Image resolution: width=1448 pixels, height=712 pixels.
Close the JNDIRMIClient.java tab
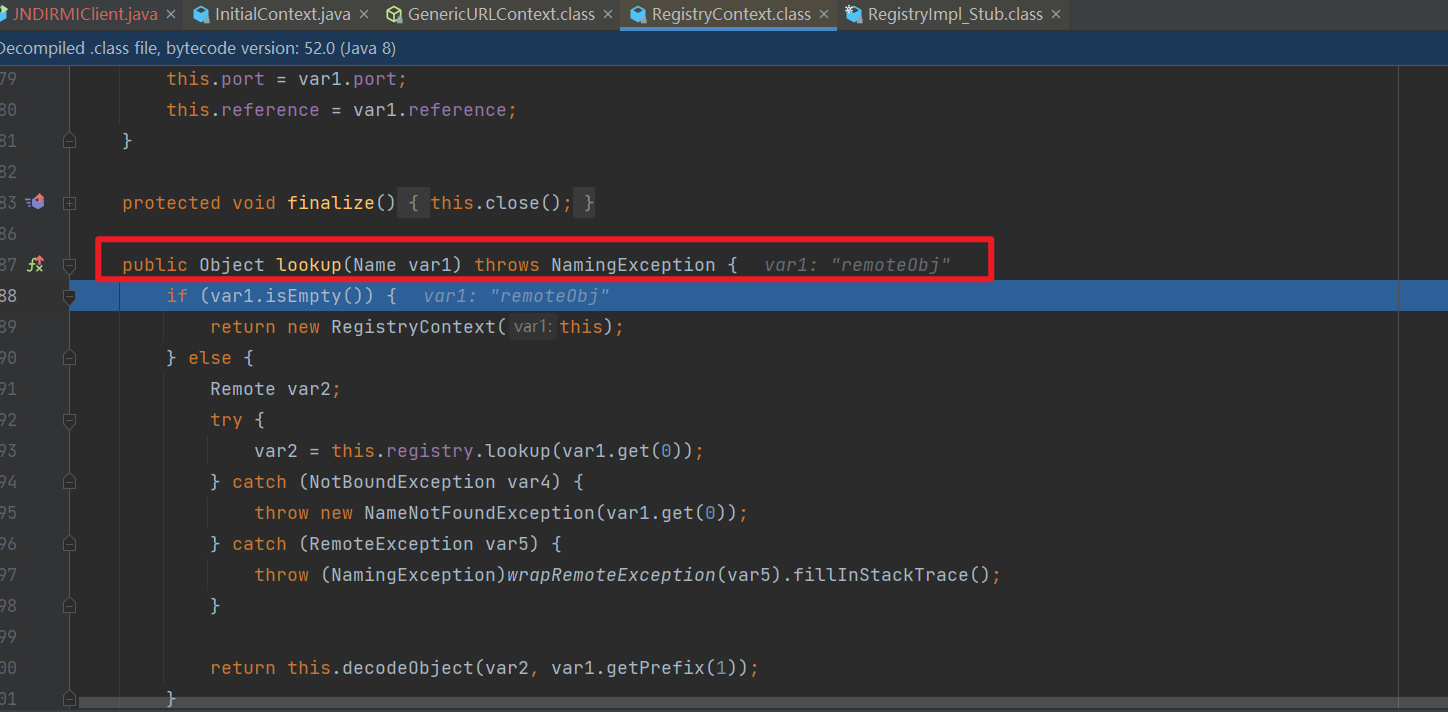[x=170, y=15]
